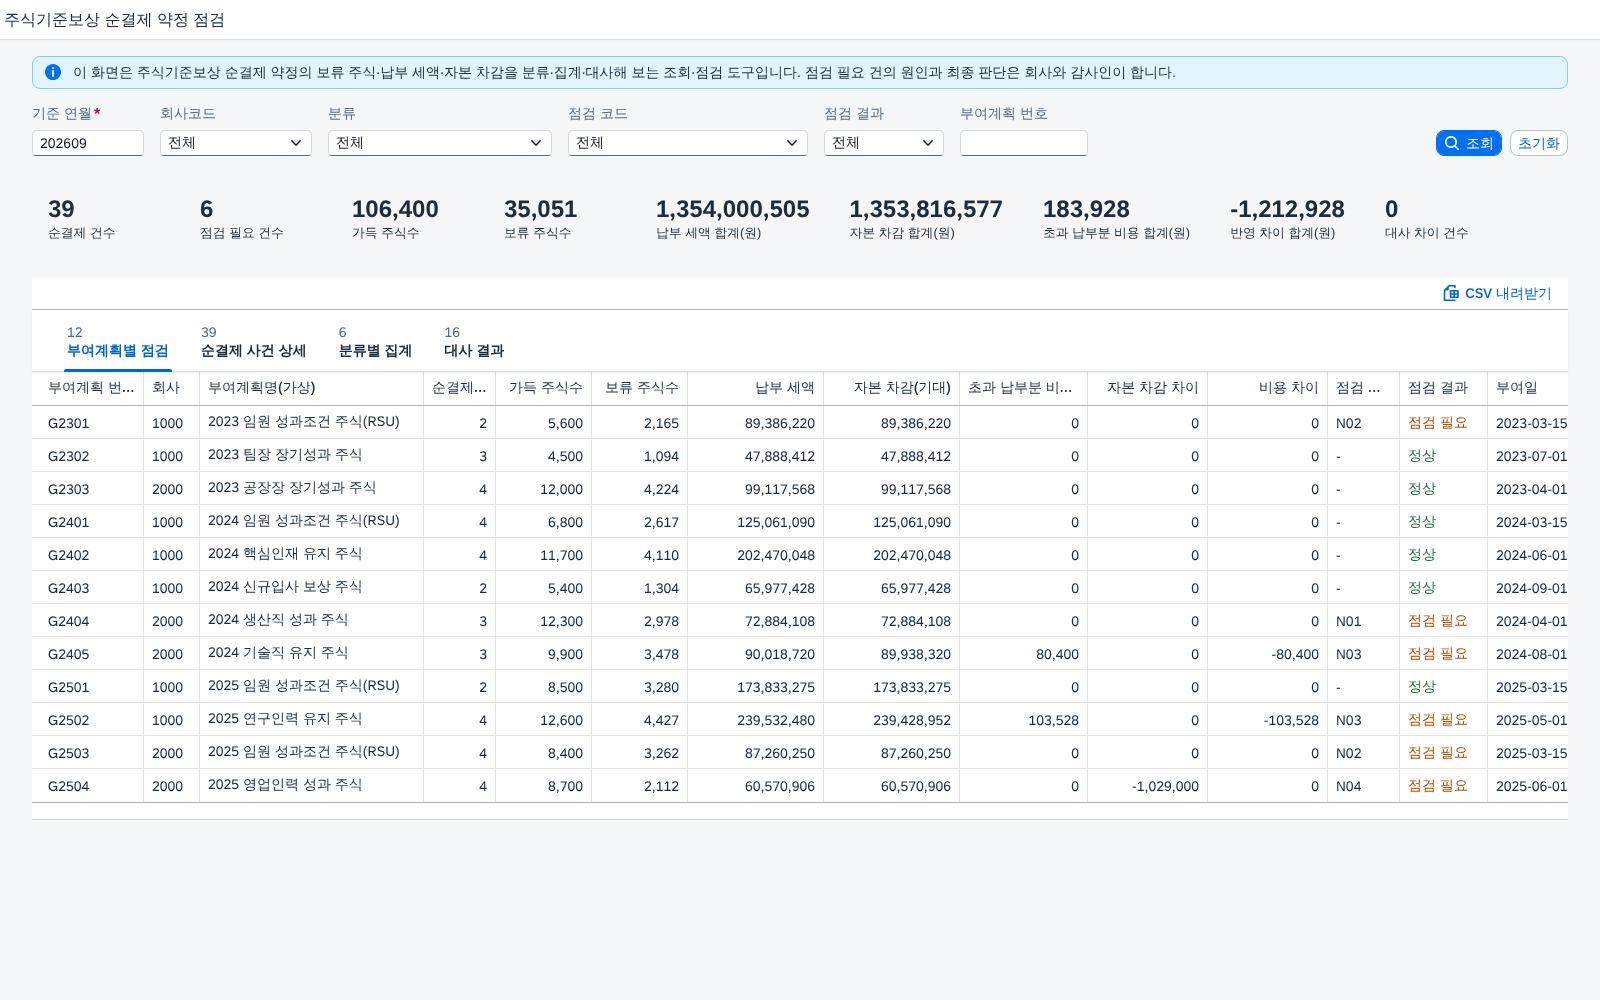Click the 점검 필요 건수 summary value 6
Image resolution: width=1600 pixels, height=1000 pixels.
tap(207, 209)
